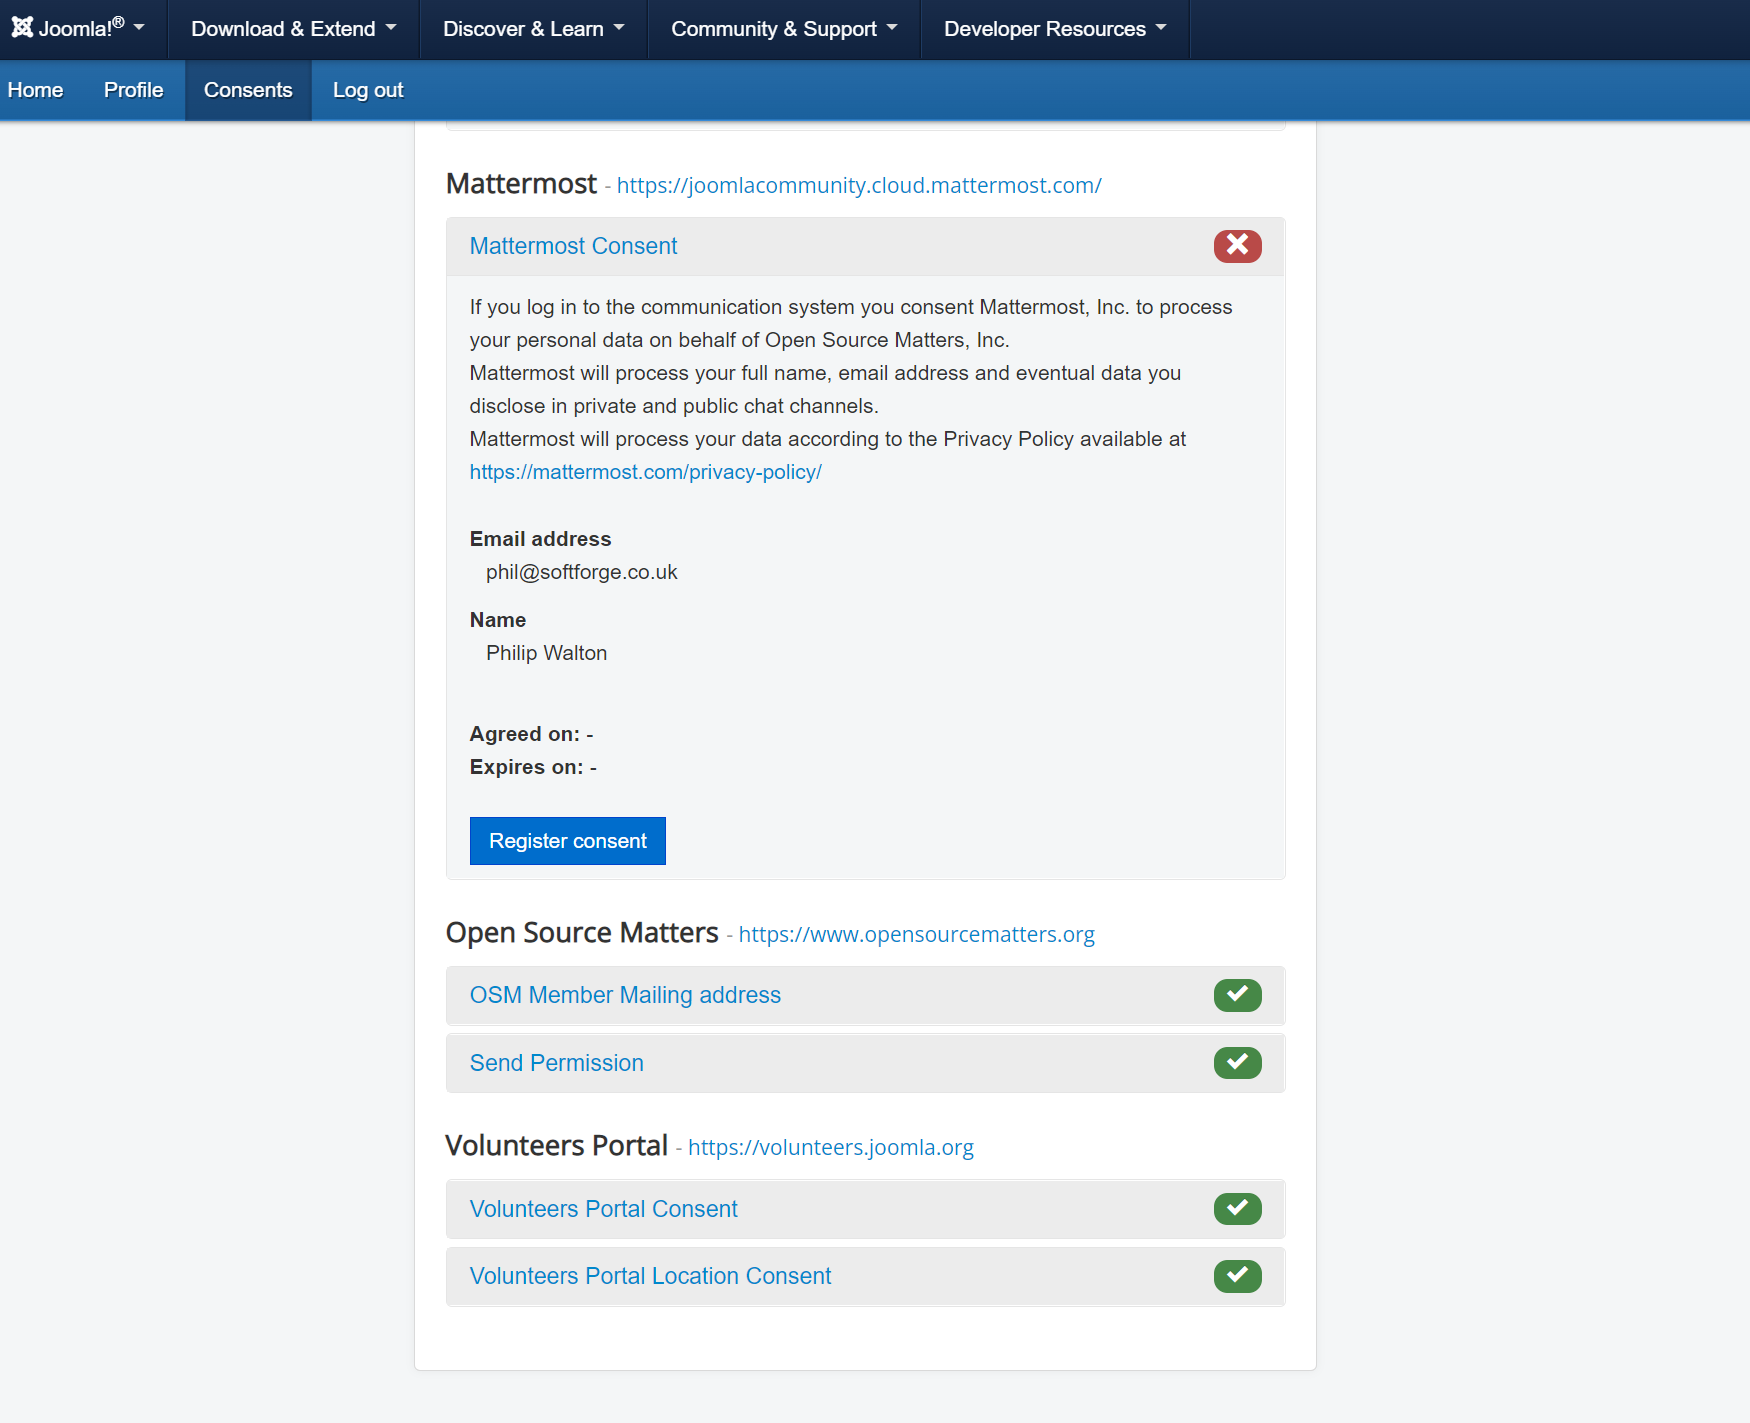Expand the OSM Member Mailing address section
The height and width of the screenshot is (1423, 1750).
click(625, 995)
